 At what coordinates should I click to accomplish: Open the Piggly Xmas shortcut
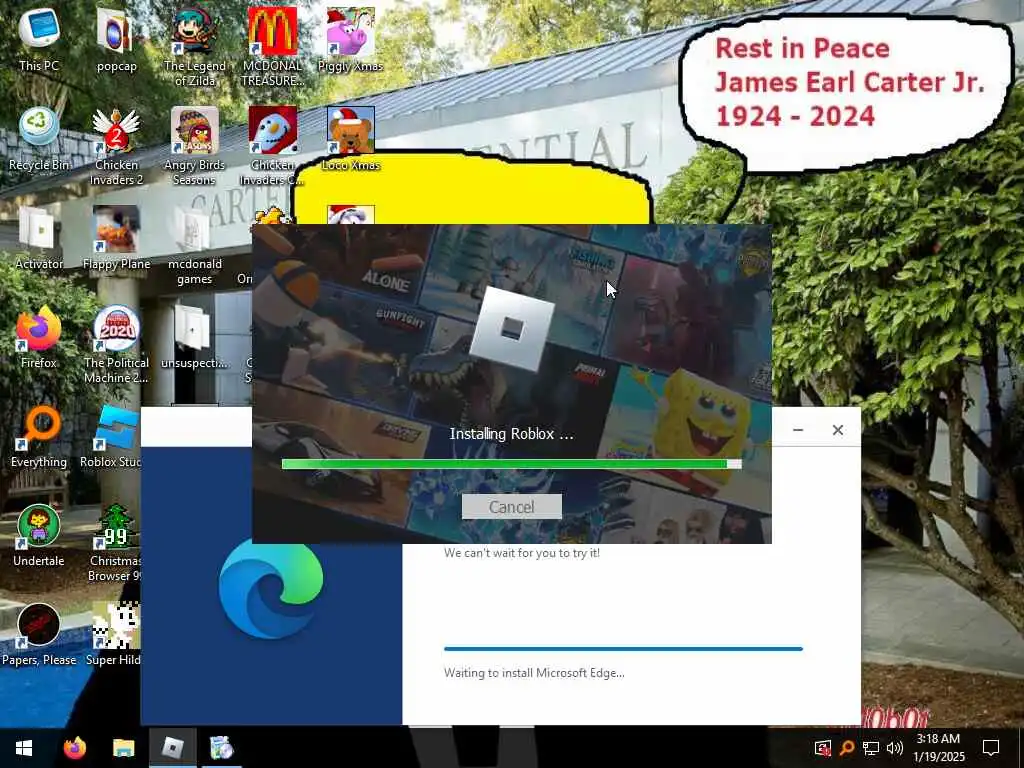coord(351,39)
